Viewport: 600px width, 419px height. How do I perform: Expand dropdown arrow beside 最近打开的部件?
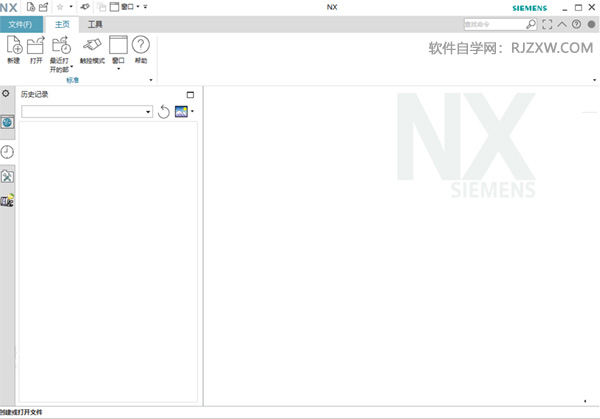click(x=72, y=67)
